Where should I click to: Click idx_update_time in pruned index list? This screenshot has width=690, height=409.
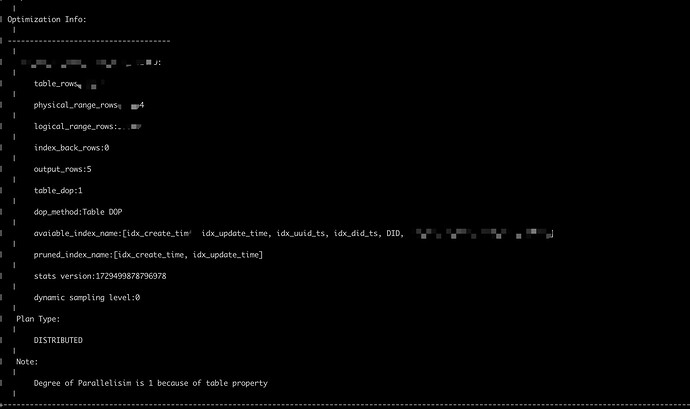[x=226, y=255]
